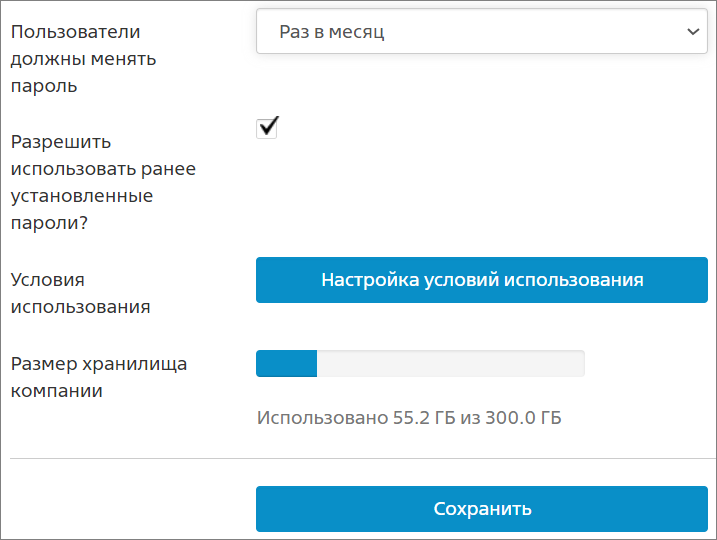Click the "Сохранить" button
The height and width of the screenshot is (540, 717).
coord(482,509)
